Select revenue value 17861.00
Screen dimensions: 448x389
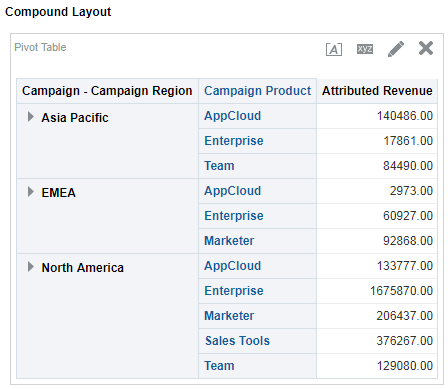408,141
